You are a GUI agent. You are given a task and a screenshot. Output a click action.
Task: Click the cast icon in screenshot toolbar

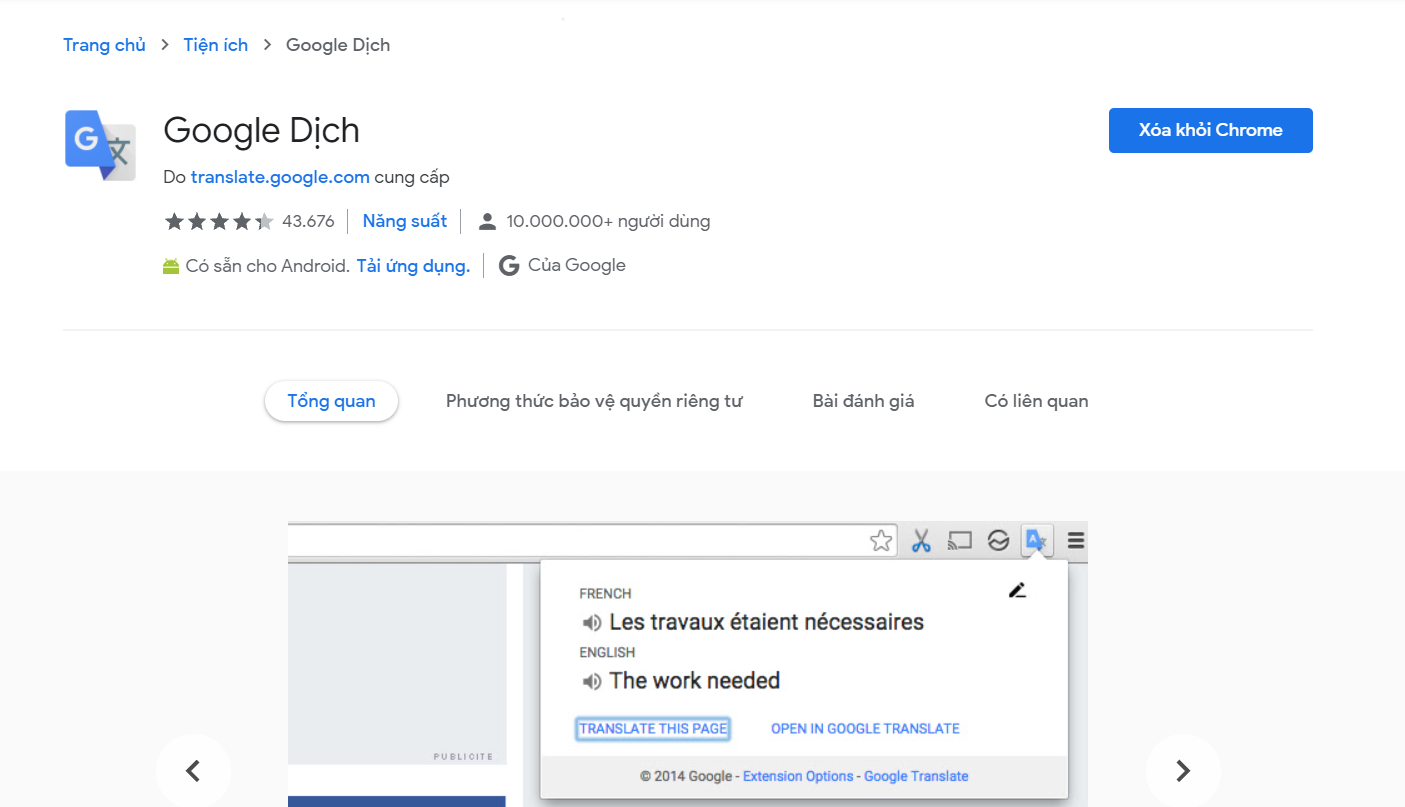click(x=960, y=541)
